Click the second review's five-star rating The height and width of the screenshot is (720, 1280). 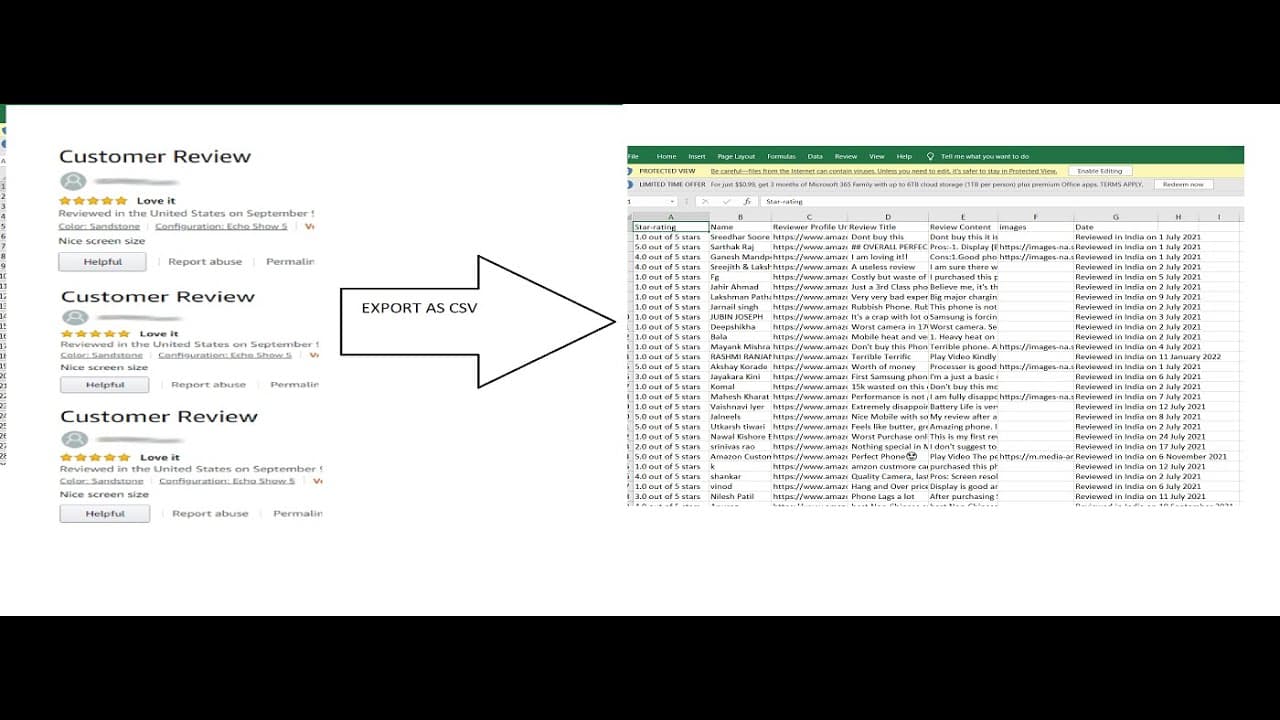point(96,334)
